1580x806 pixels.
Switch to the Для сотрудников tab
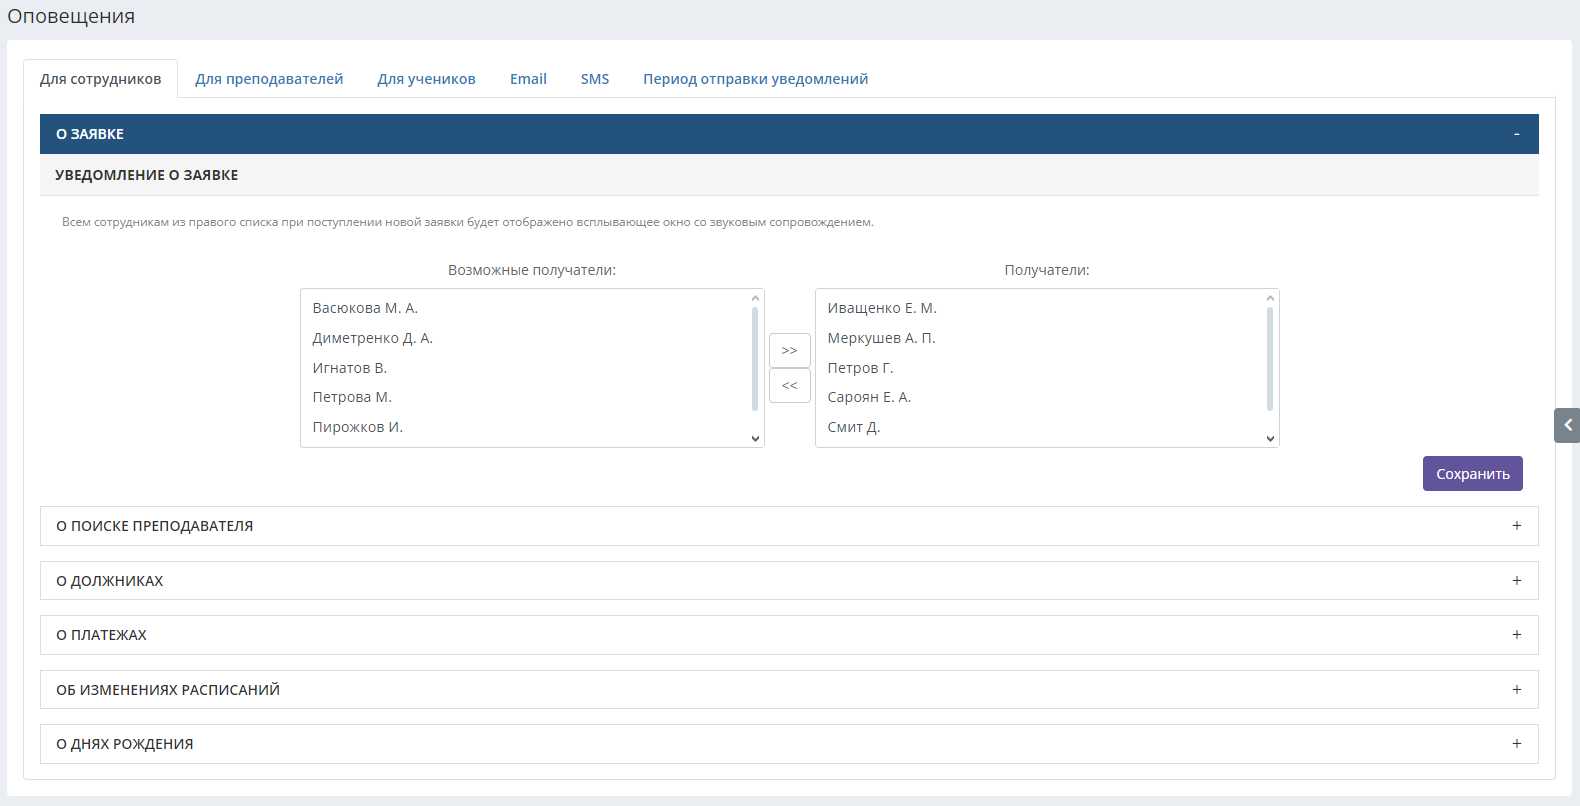[x=100, y=79]
